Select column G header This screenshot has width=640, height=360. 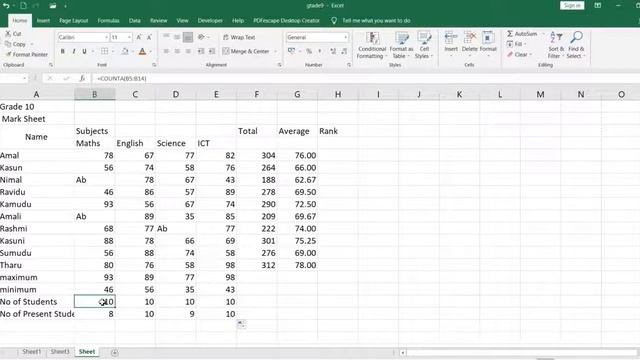pos(297,94)
